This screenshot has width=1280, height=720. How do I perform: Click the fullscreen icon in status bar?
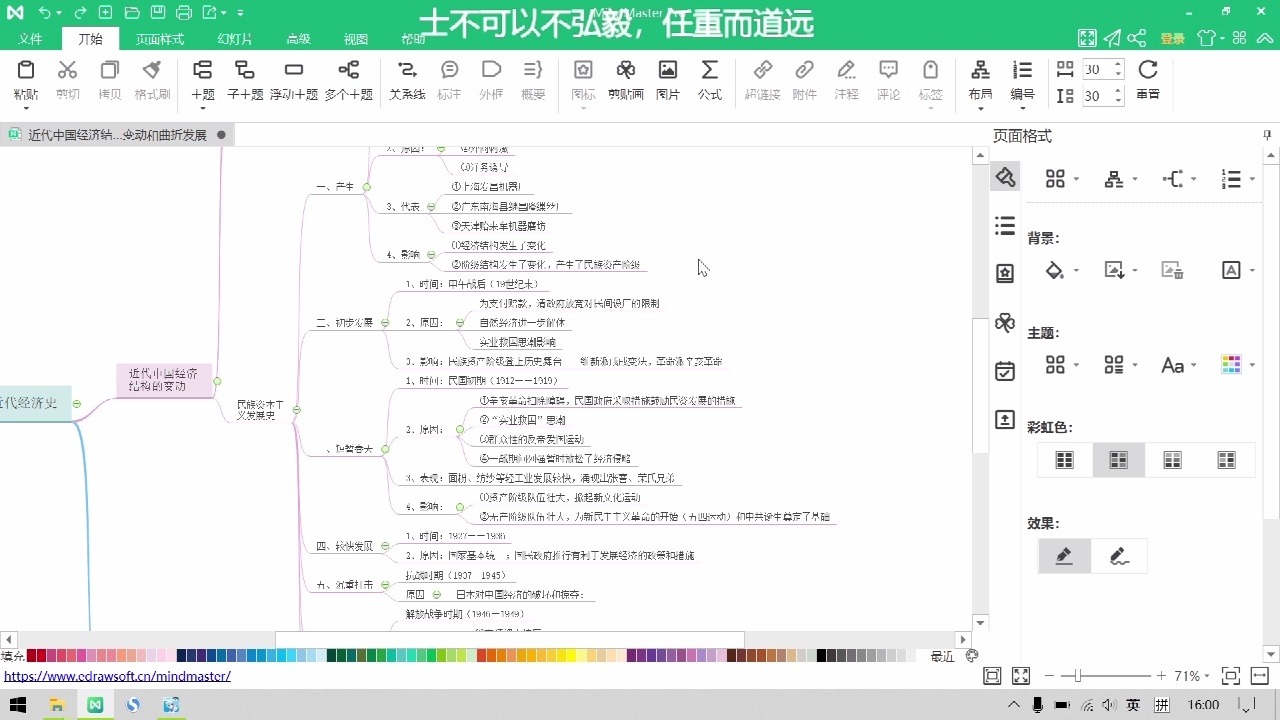[x=1020, y=676]
